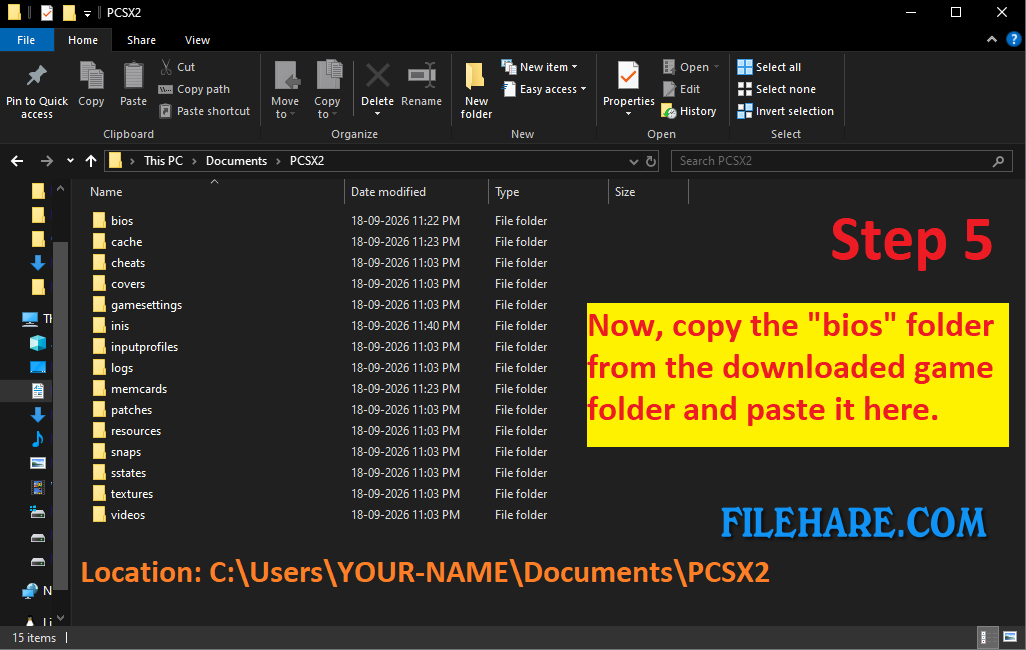
Task: Click This PC in breadcrumb path
Action: tap(164, 161)
